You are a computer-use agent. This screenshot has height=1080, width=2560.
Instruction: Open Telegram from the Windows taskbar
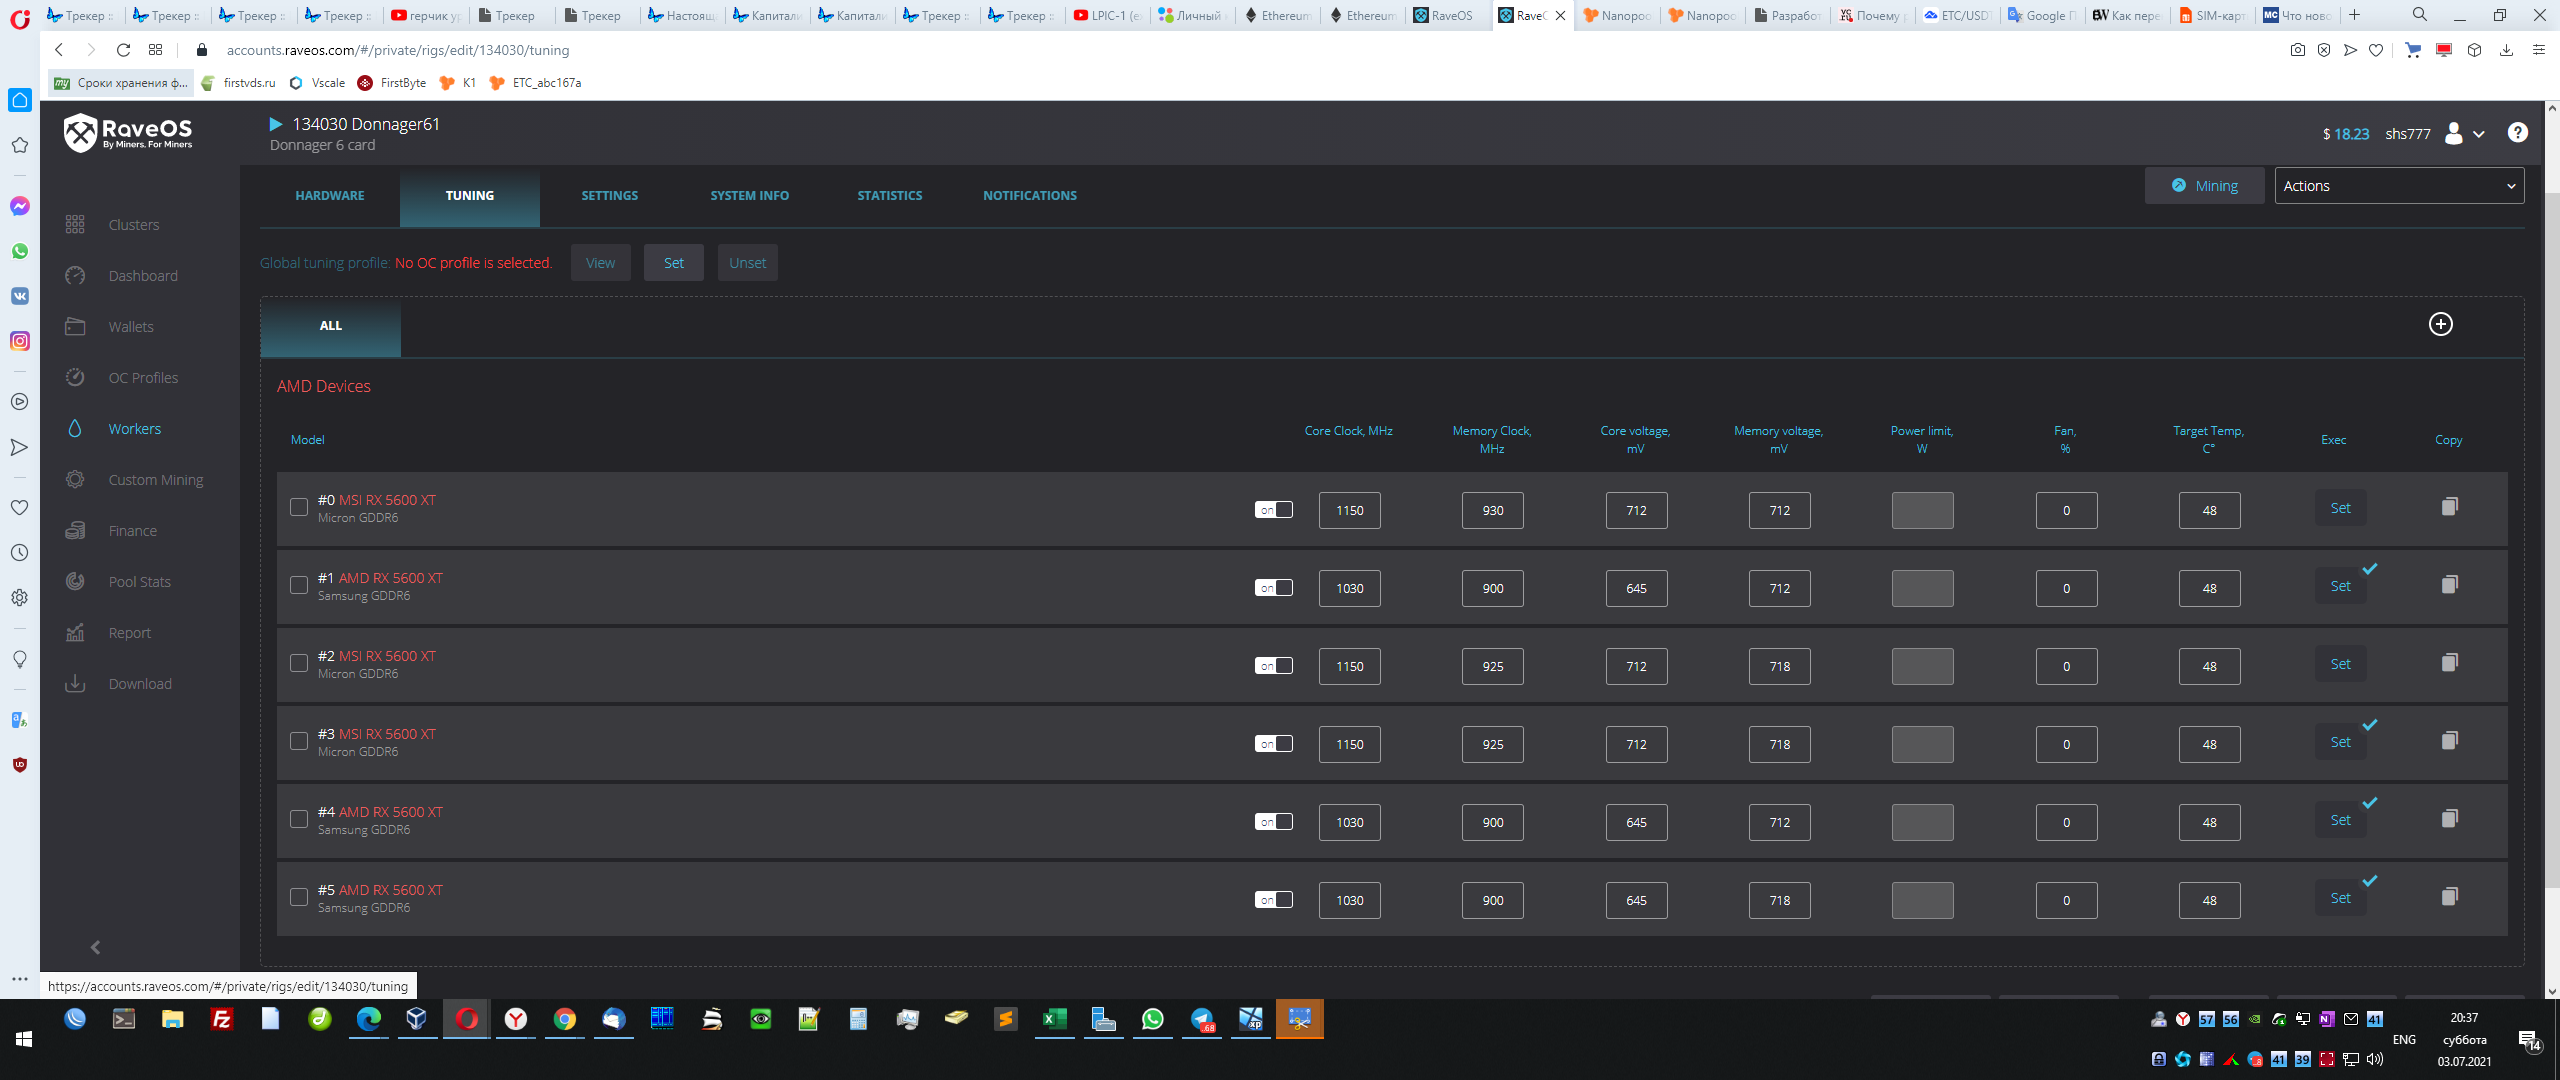1201,1019
